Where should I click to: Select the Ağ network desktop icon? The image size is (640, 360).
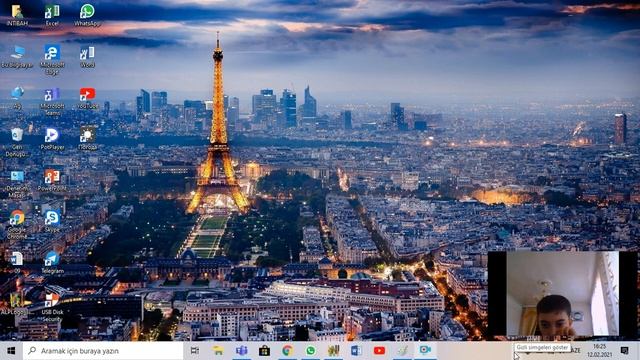(17, 98)
